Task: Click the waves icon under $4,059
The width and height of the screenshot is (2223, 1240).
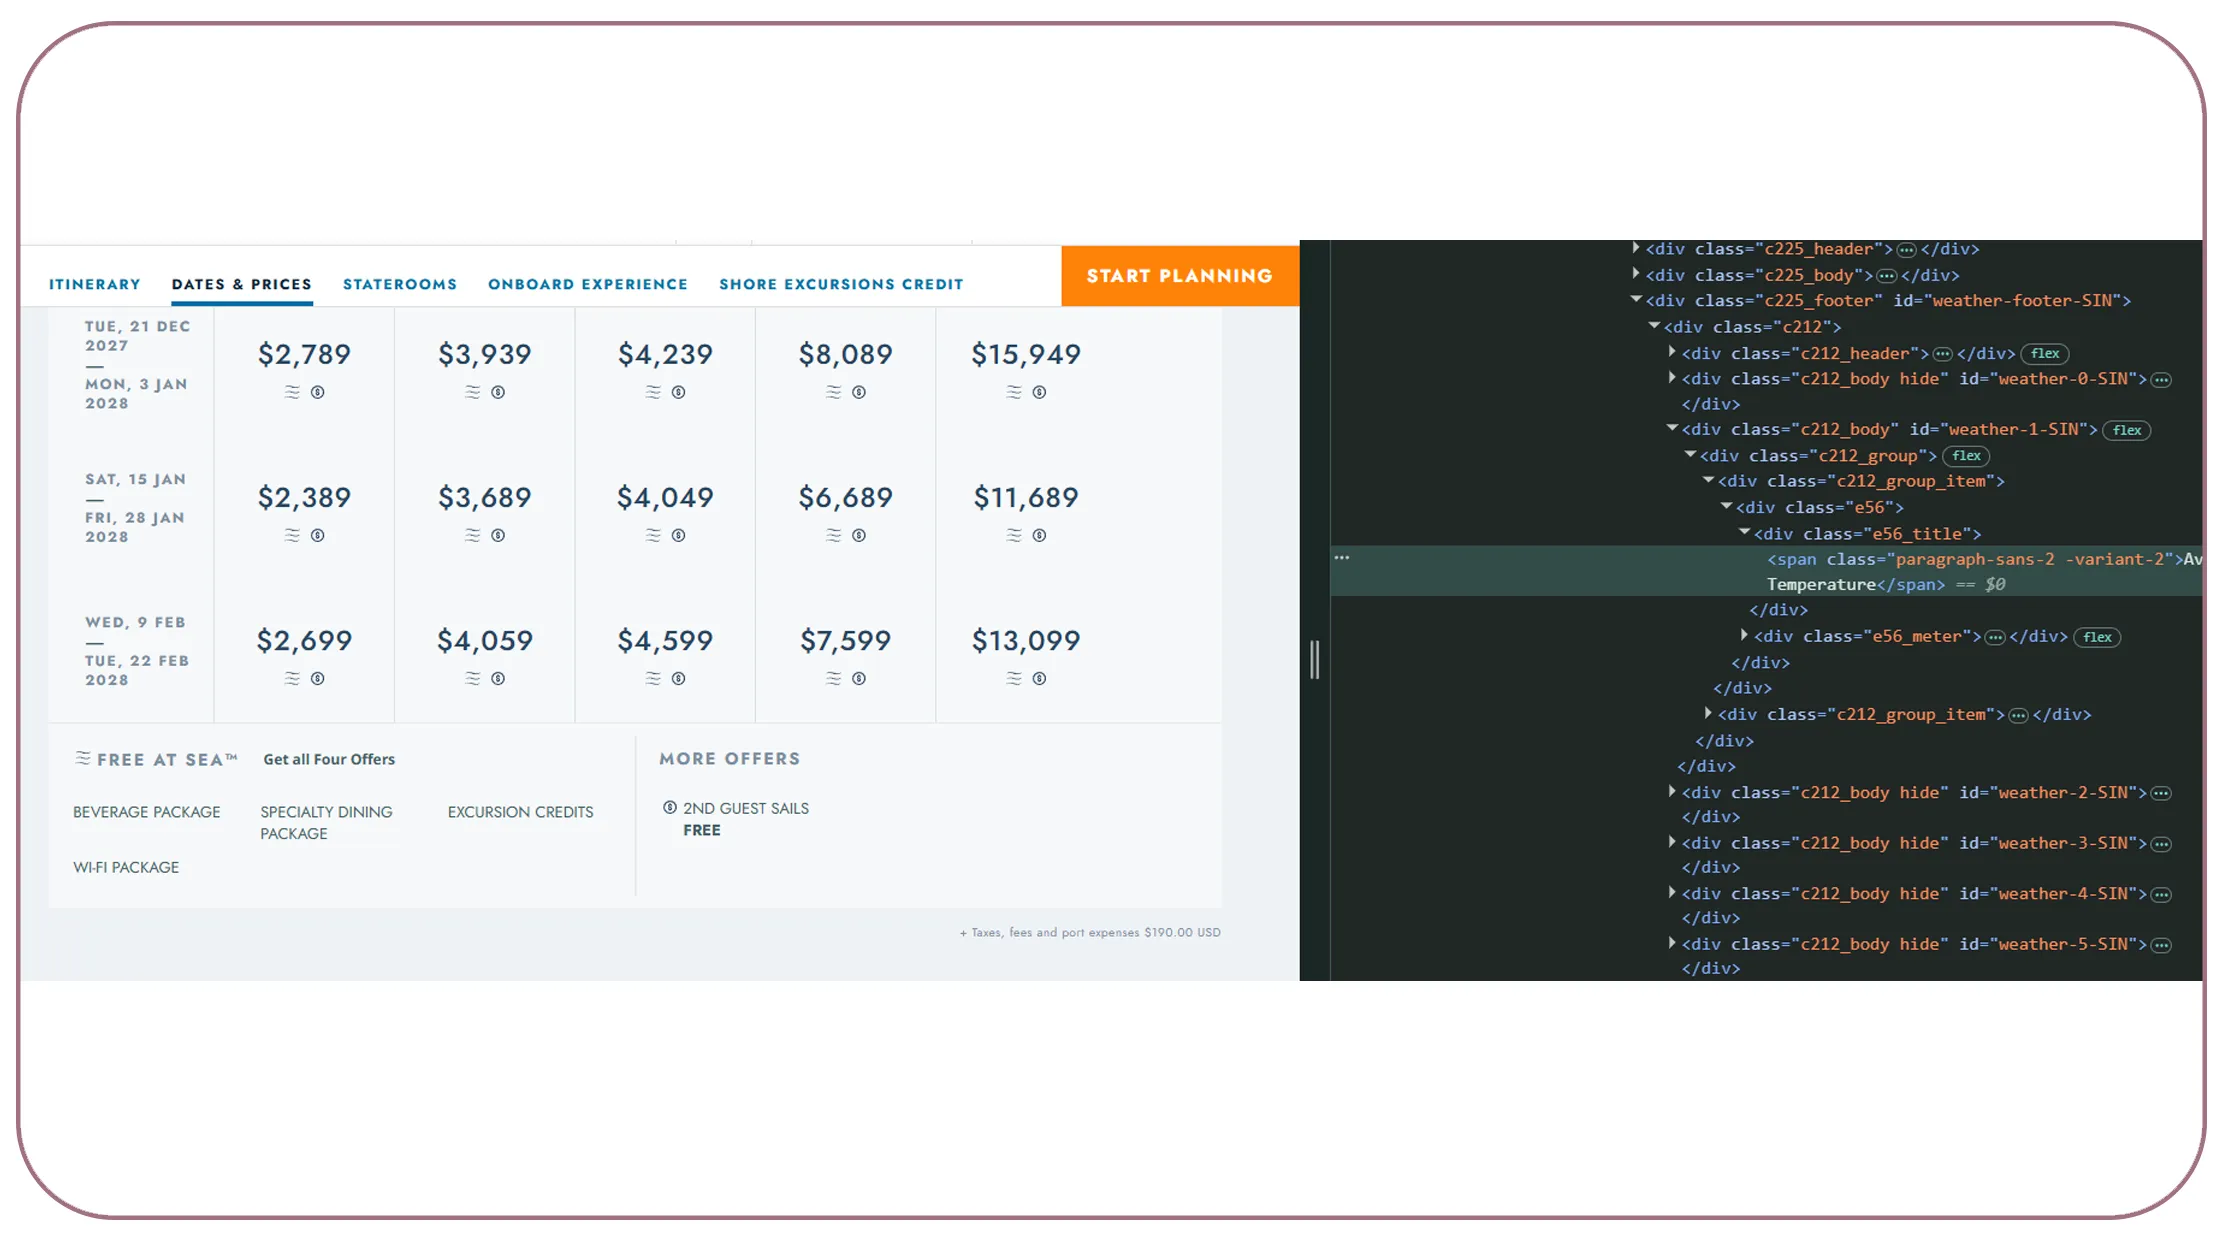Action: click(473, 678)
